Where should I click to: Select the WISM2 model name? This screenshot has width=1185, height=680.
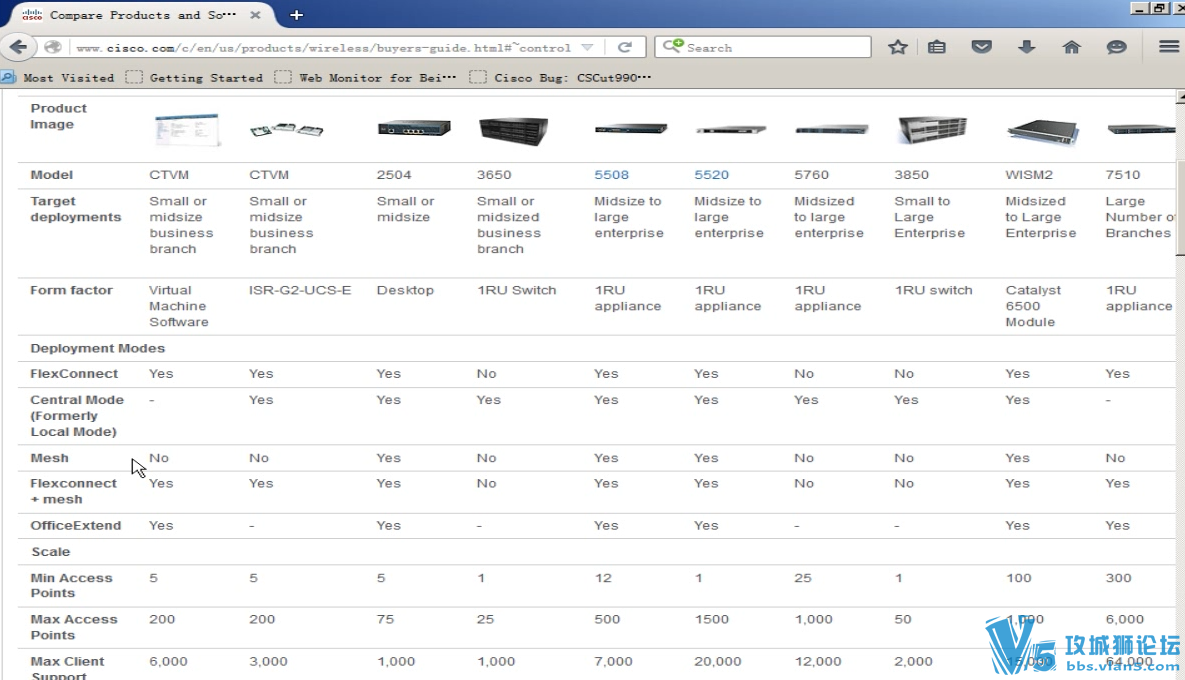point(1029,175)
